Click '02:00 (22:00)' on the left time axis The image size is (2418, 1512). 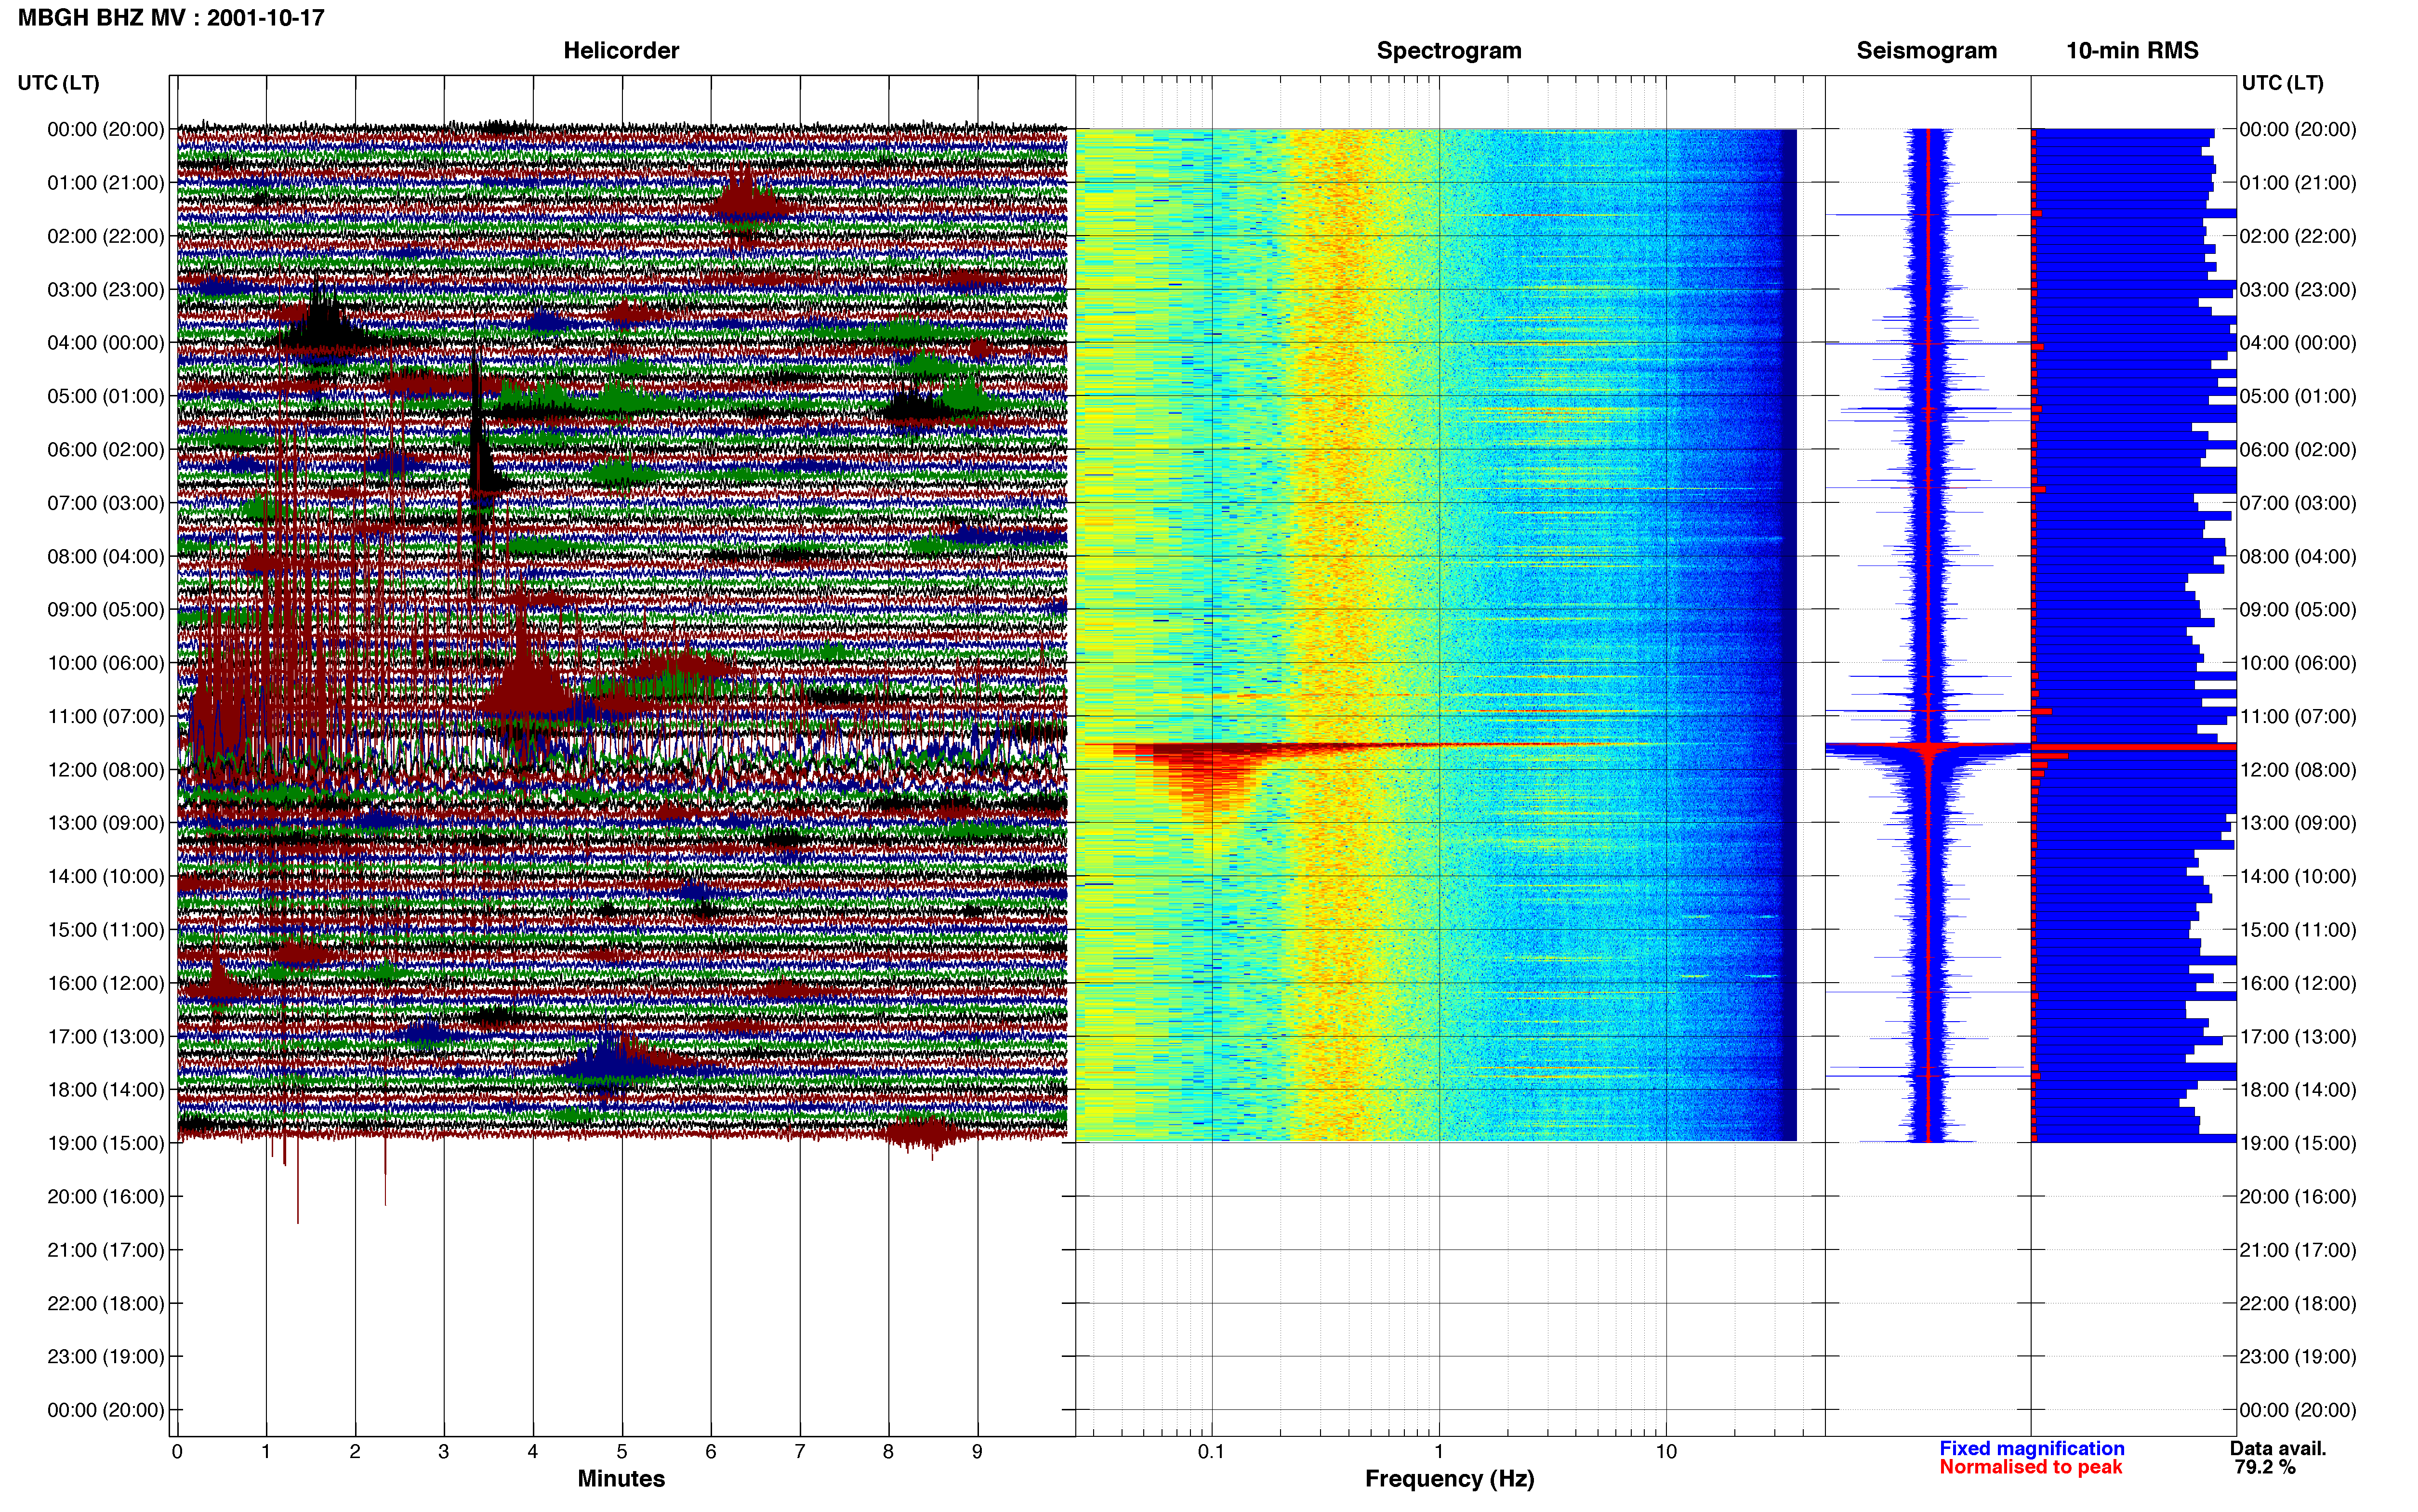(106, 236)
